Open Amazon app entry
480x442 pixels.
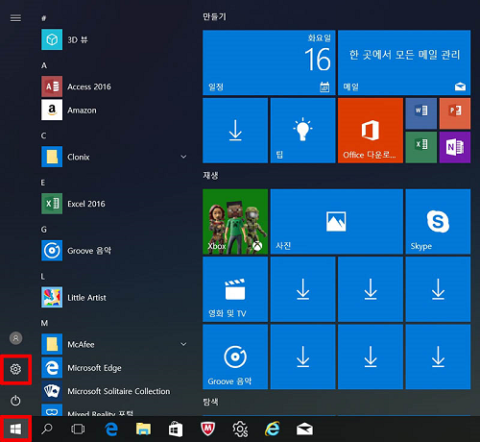(113, 110)
